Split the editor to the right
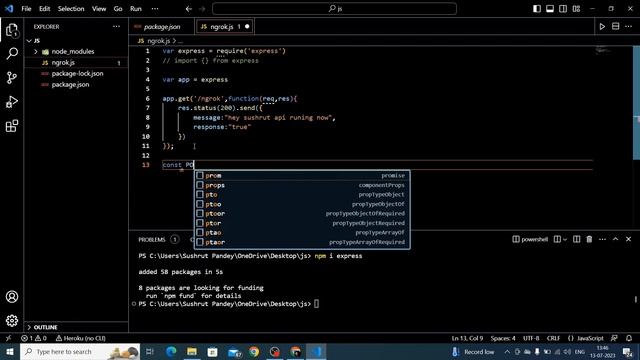The height and width of the screenshot is (360, 640). pos(616,27)
